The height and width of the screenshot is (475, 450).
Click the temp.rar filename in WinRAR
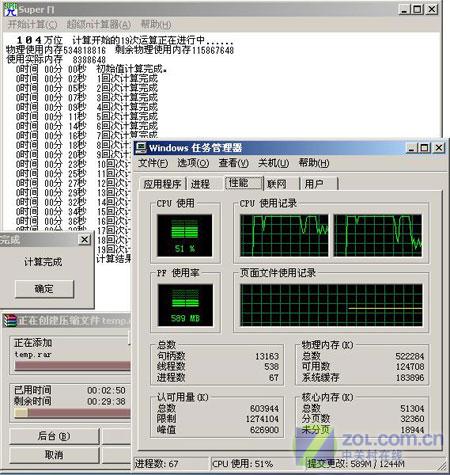33,354
